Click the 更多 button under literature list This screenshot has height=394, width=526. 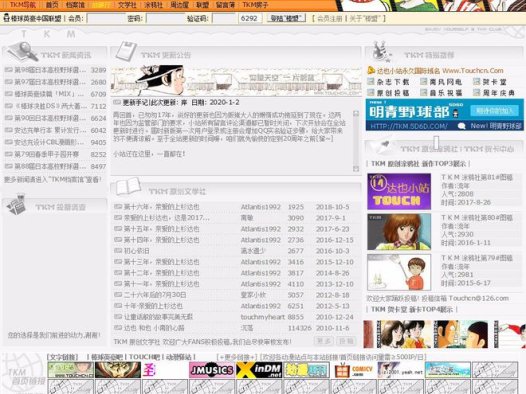tap(324, 341)
